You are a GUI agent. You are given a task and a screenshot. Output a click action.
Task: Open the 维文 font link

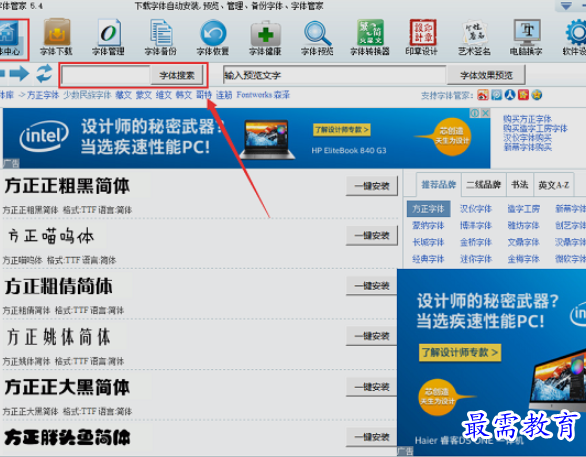pyautogui.click(x=164, y=95)
